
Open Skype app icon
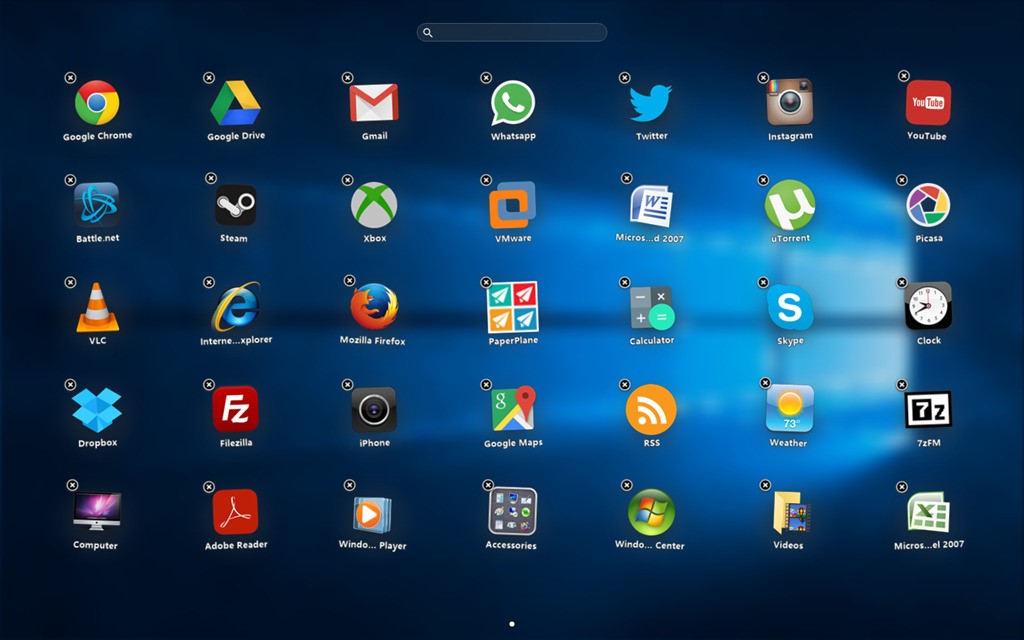[x=790, y=307]
